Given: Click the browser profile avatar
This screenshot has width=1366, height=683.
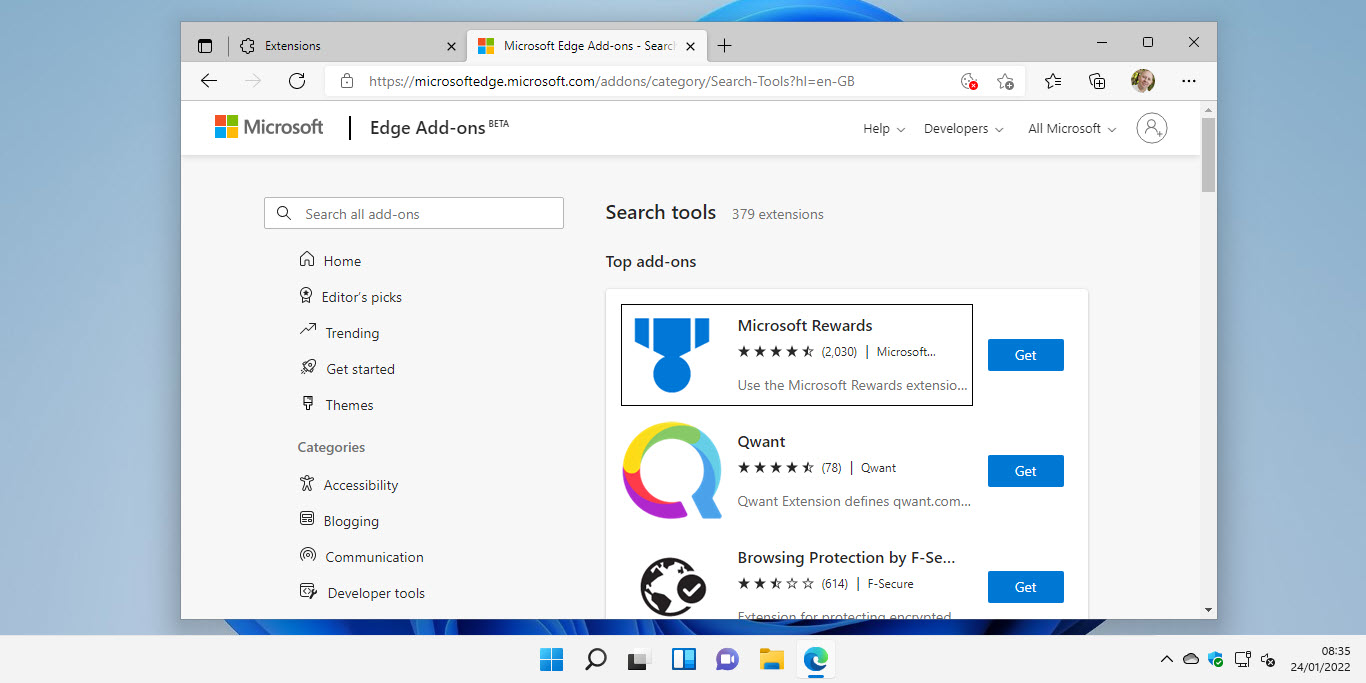Looking at the screenshot, I should 1142,81.
